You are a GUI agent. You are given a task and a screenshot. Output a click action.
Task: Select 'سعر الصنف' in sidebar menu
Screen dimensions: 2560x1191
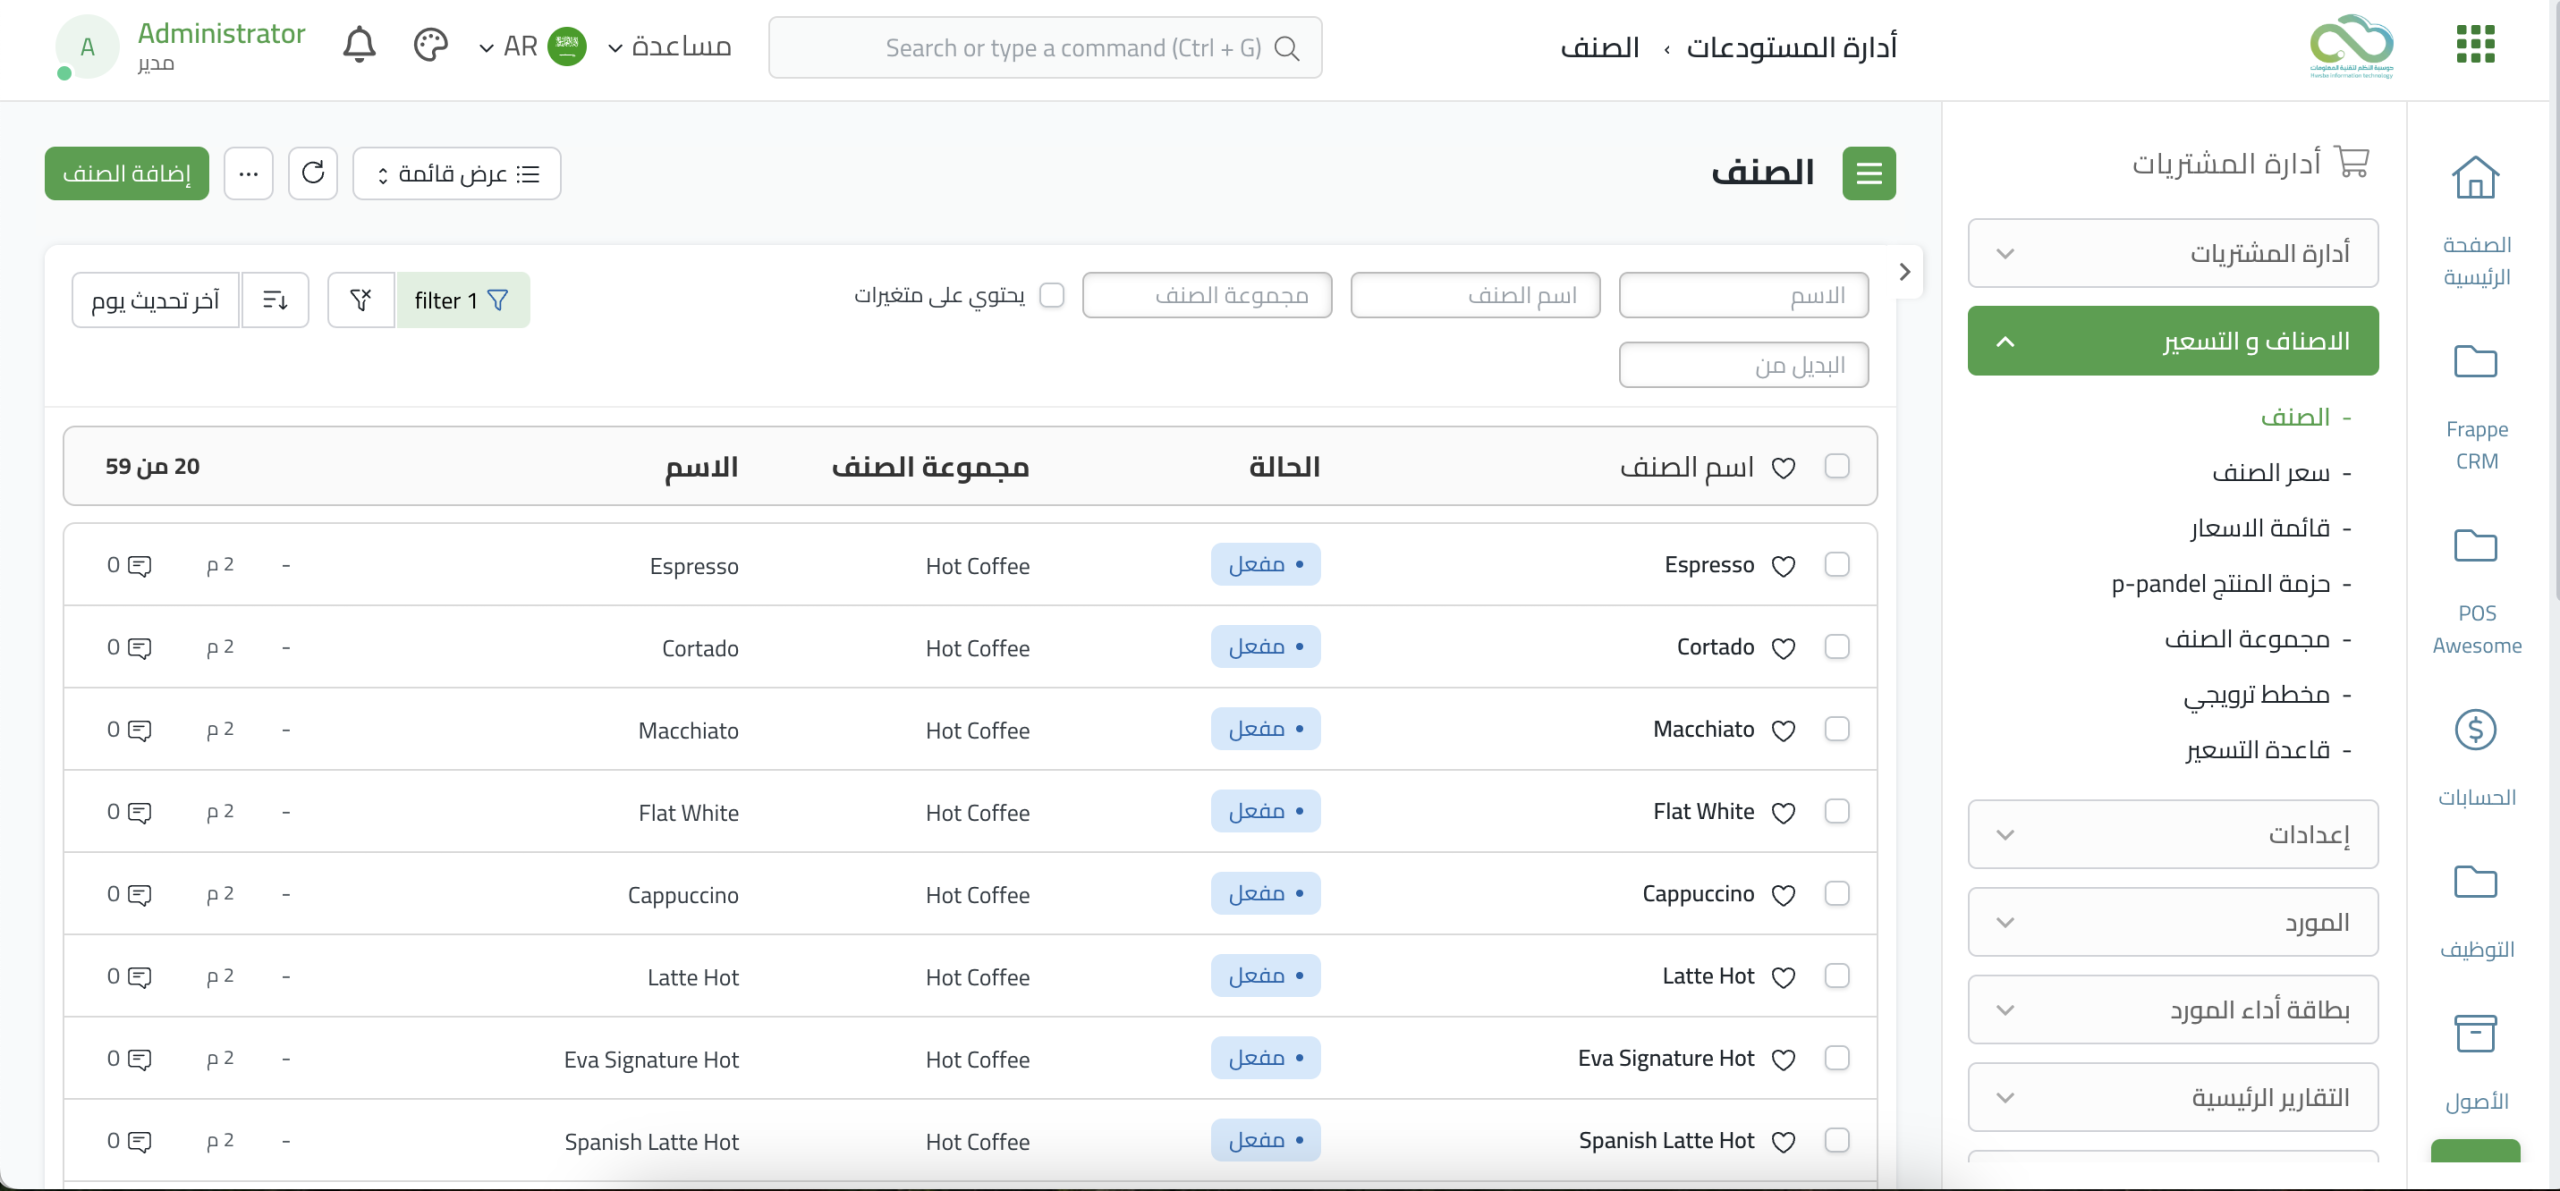click(2270, 473)
